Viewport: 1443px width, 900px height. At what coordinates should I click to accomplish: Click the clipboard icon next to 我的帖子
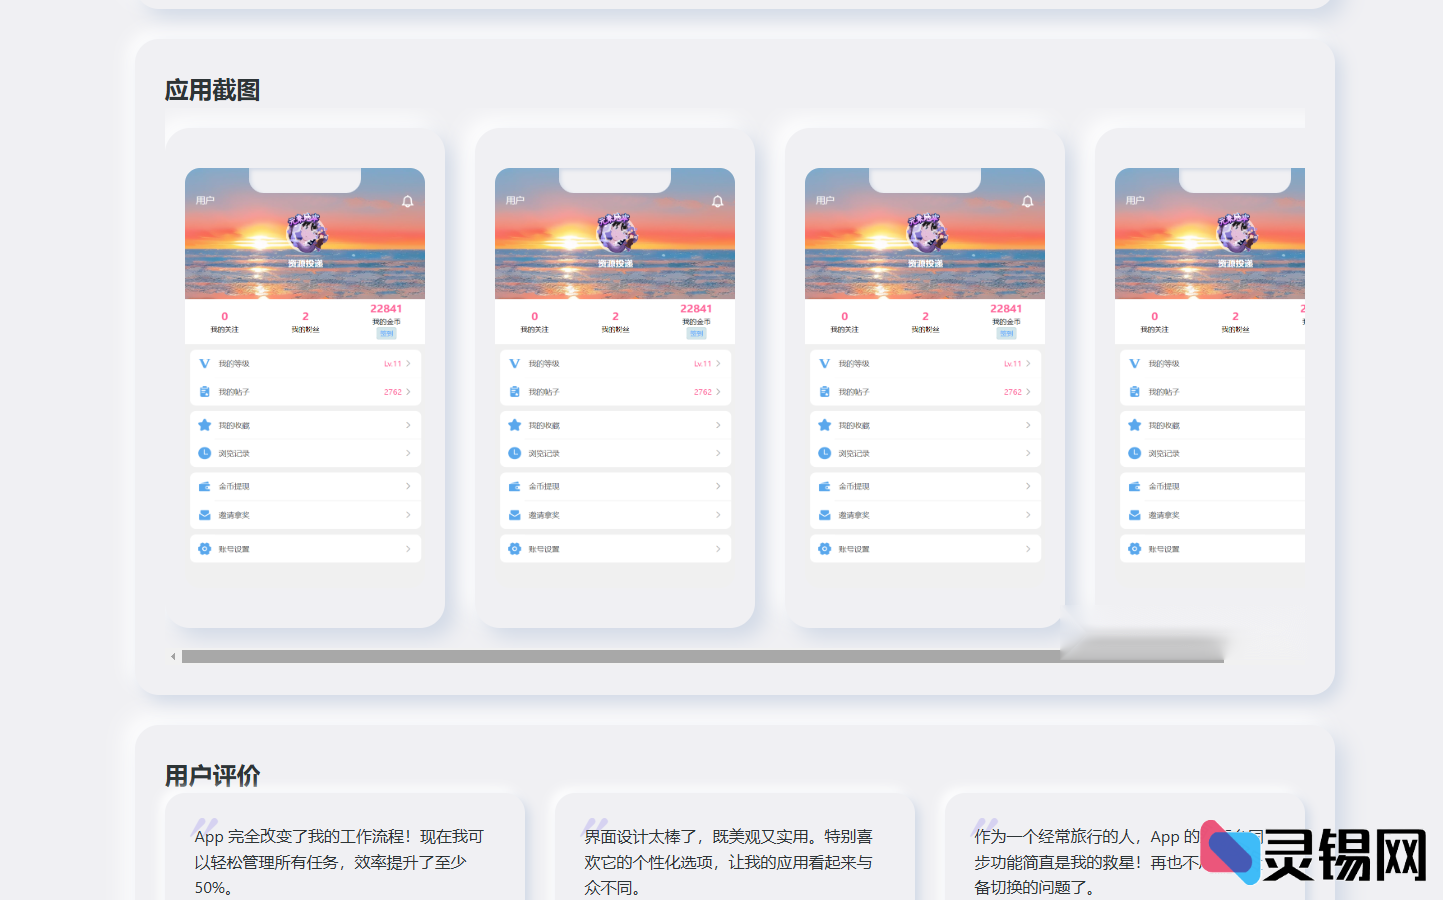(x=203, y=392)
